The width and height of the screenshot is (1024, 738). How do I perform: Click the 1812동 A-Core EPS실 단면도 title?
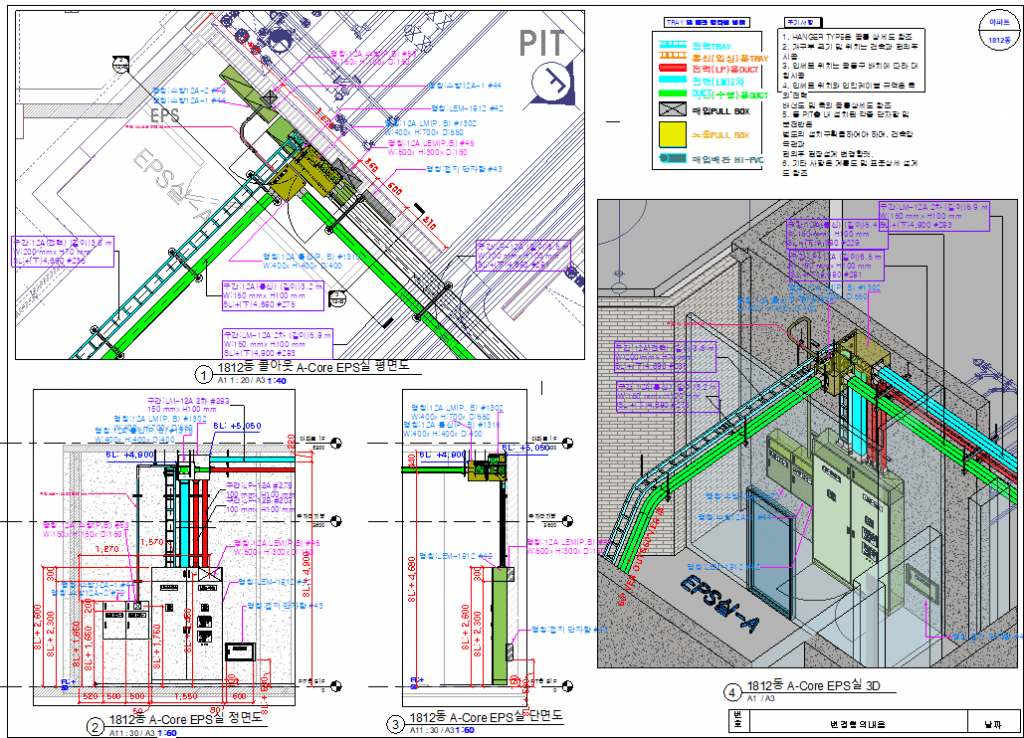click(487, 715)
